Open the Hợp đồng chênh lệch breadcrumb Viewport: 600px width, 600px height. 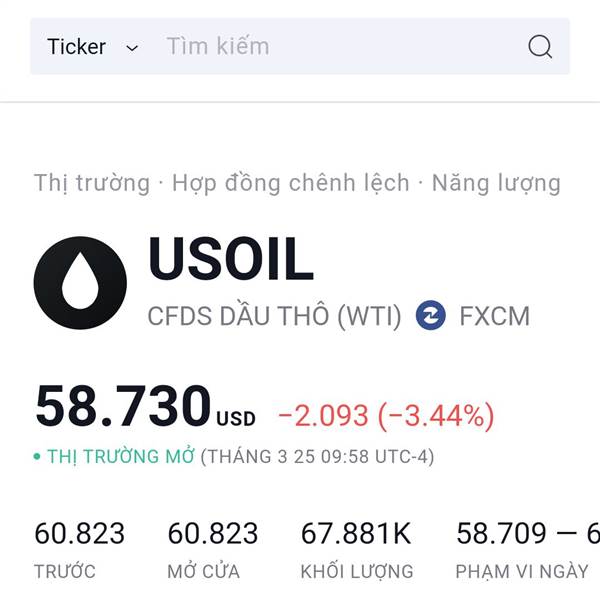pyautogui.click(x=291, y=183)
